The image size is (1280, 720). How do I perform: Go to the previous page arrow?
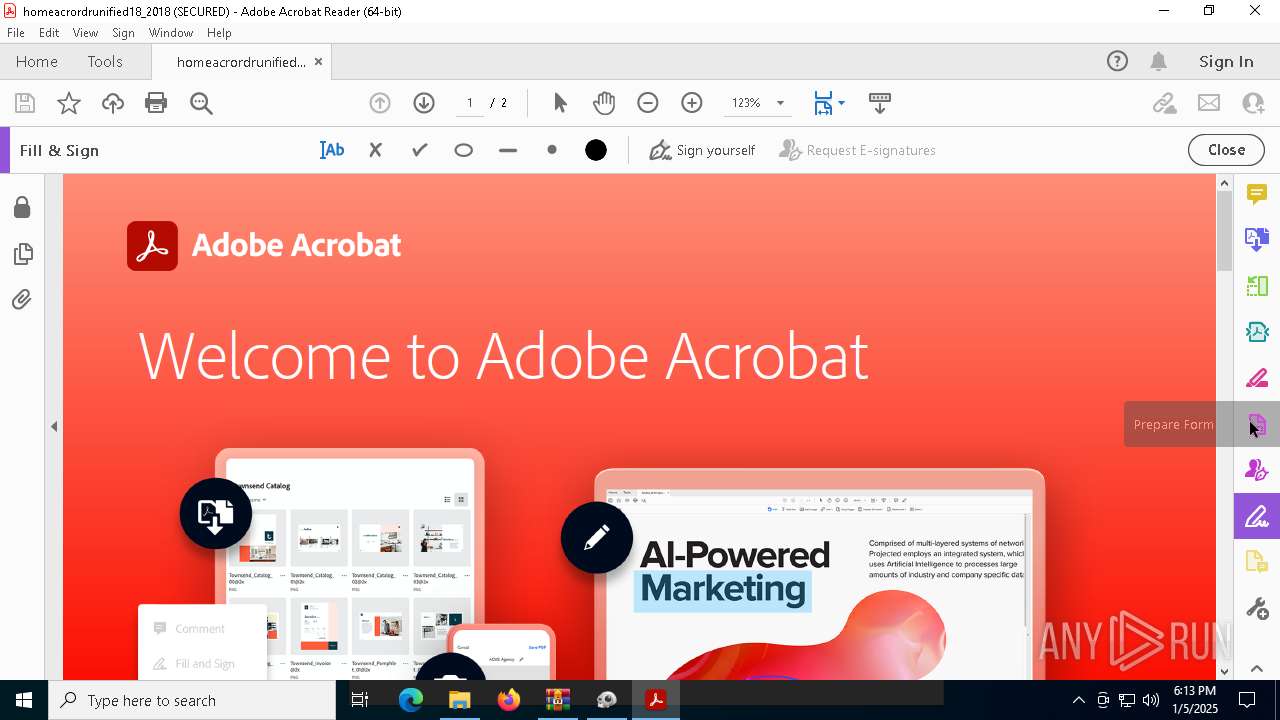[380, 103]
